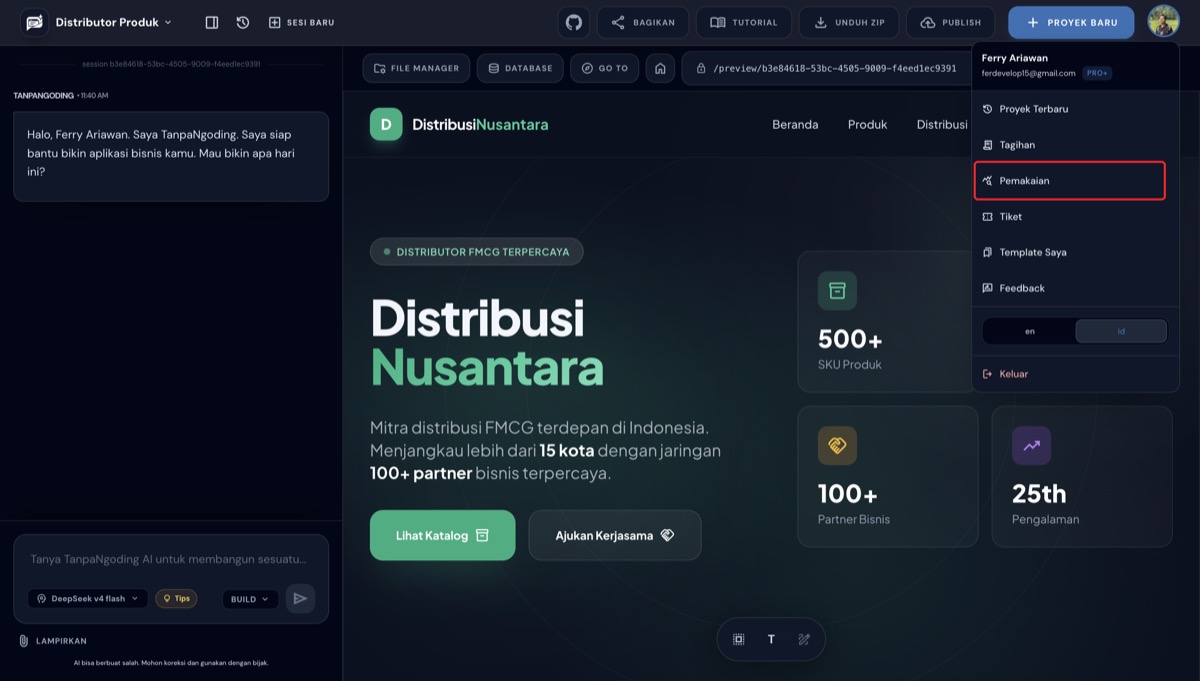
Task: Click the 25th Pengalaman stat card
Action: 1082,476
